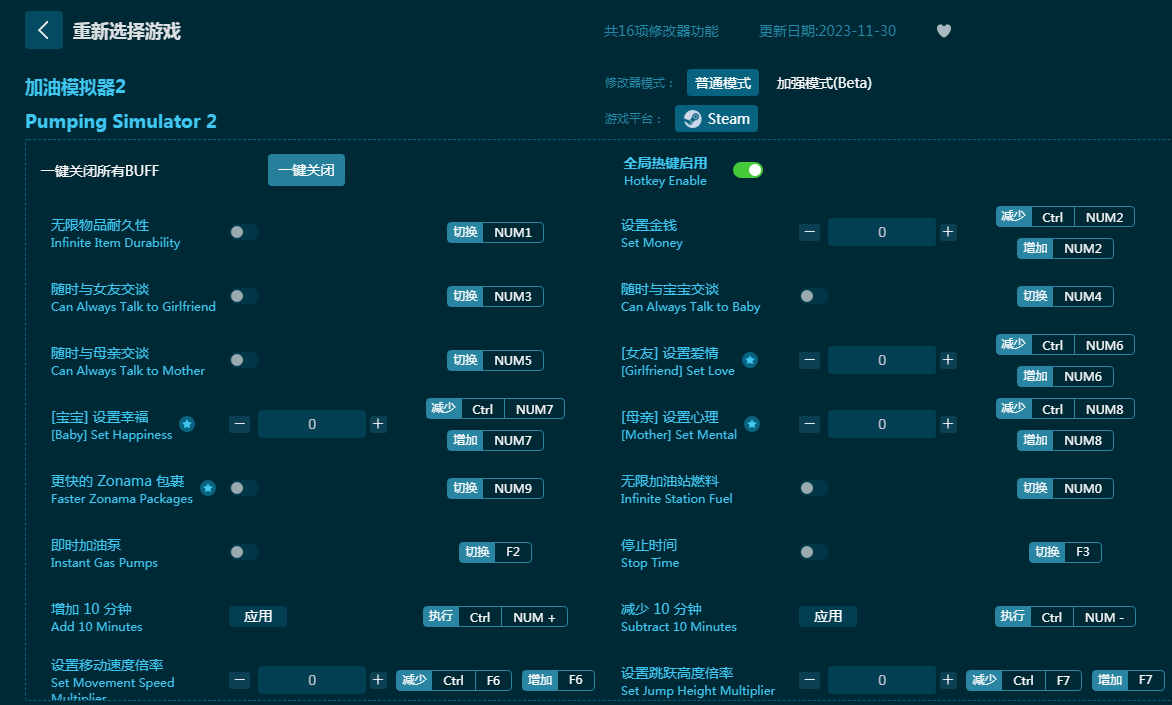The width and height of the screenshot is (1172, 705).
Task: Apply Subtract 10 Minutes
Action: coord(827,617)
